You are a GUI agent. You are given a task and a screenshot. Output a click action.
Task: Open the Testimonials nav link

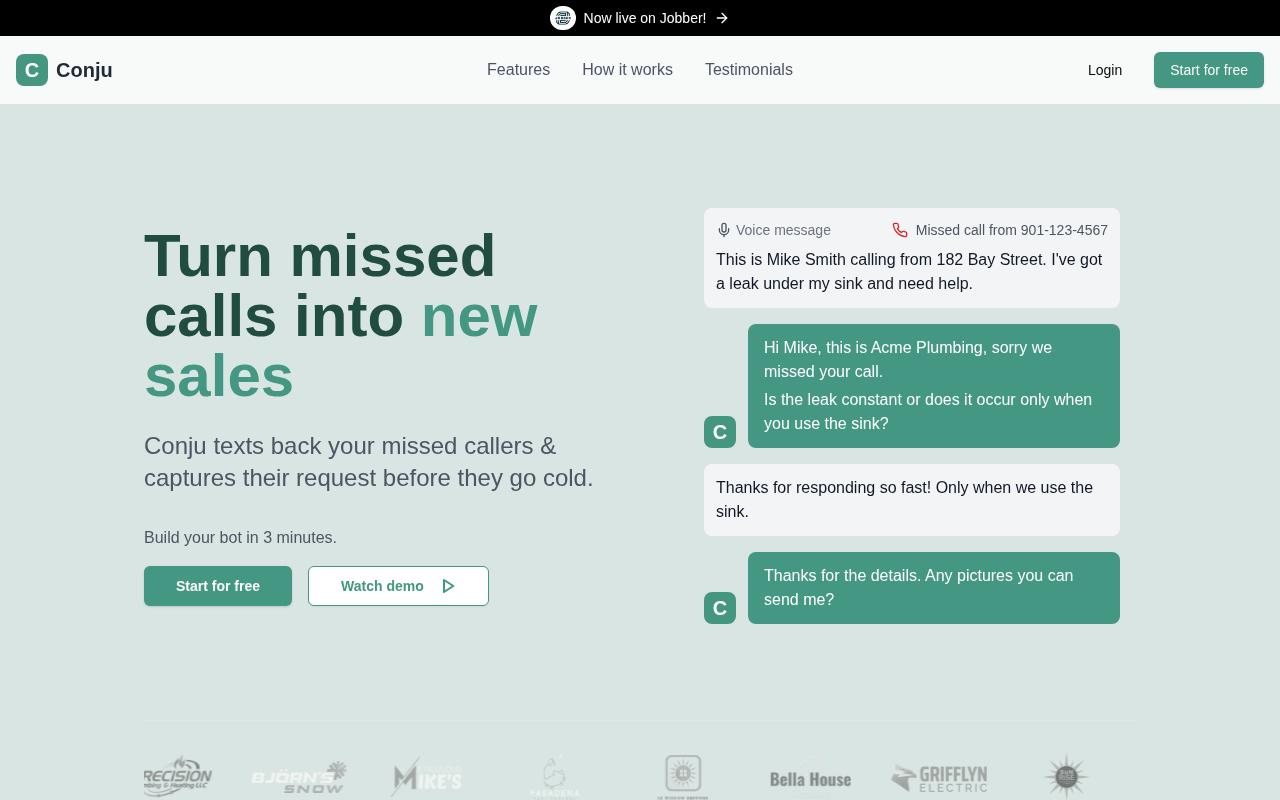pos(749,70)
